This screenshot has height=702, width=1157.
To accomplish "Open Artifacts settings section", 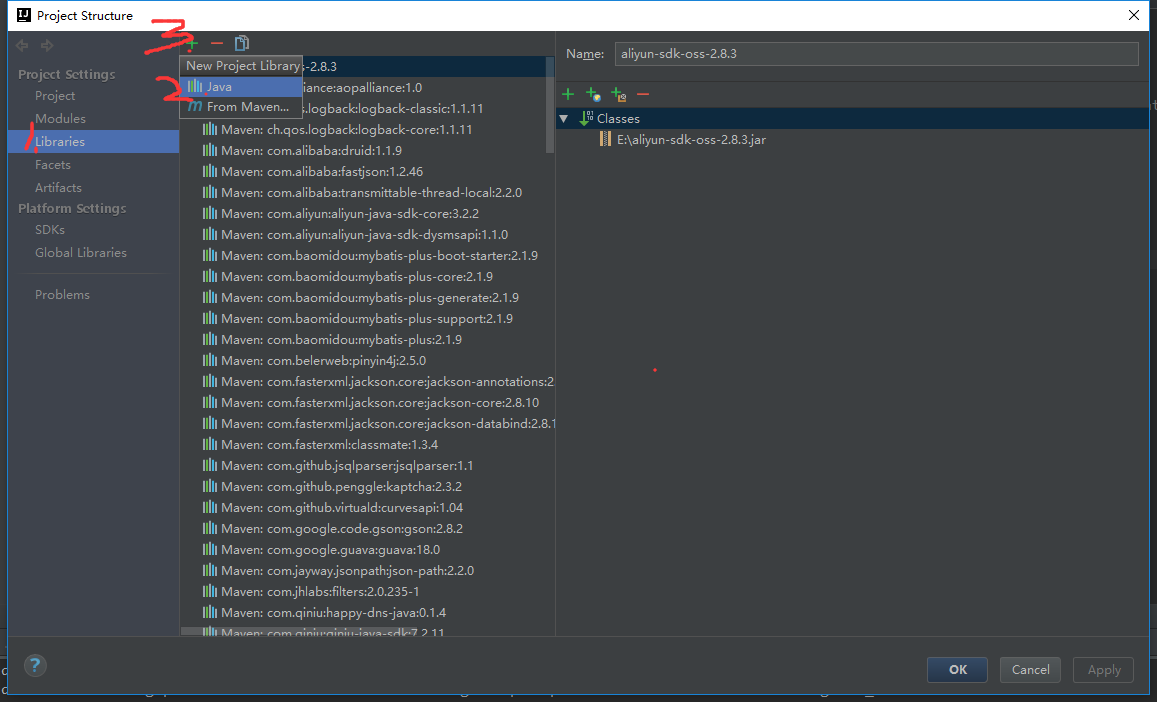I will 58,187.
